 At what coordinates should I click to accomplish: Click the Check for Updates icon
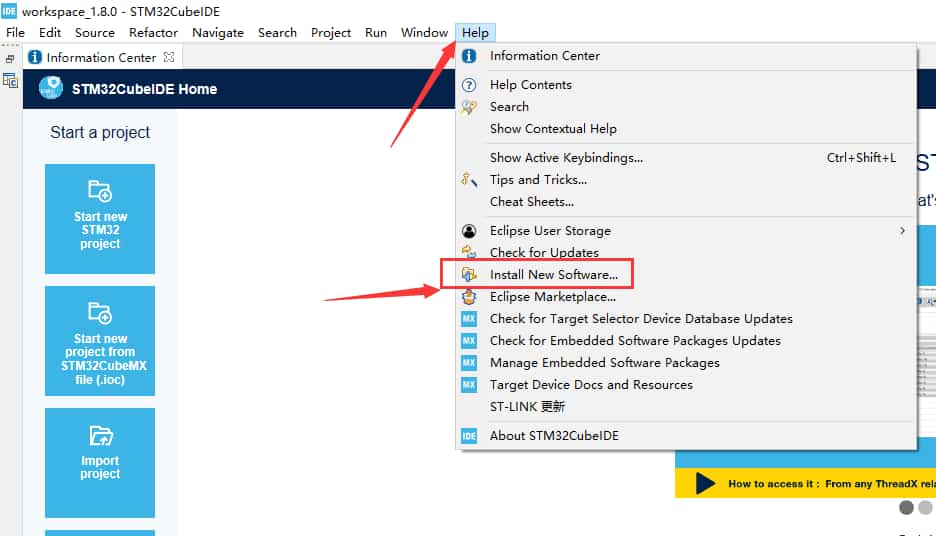tap(469, 252)
